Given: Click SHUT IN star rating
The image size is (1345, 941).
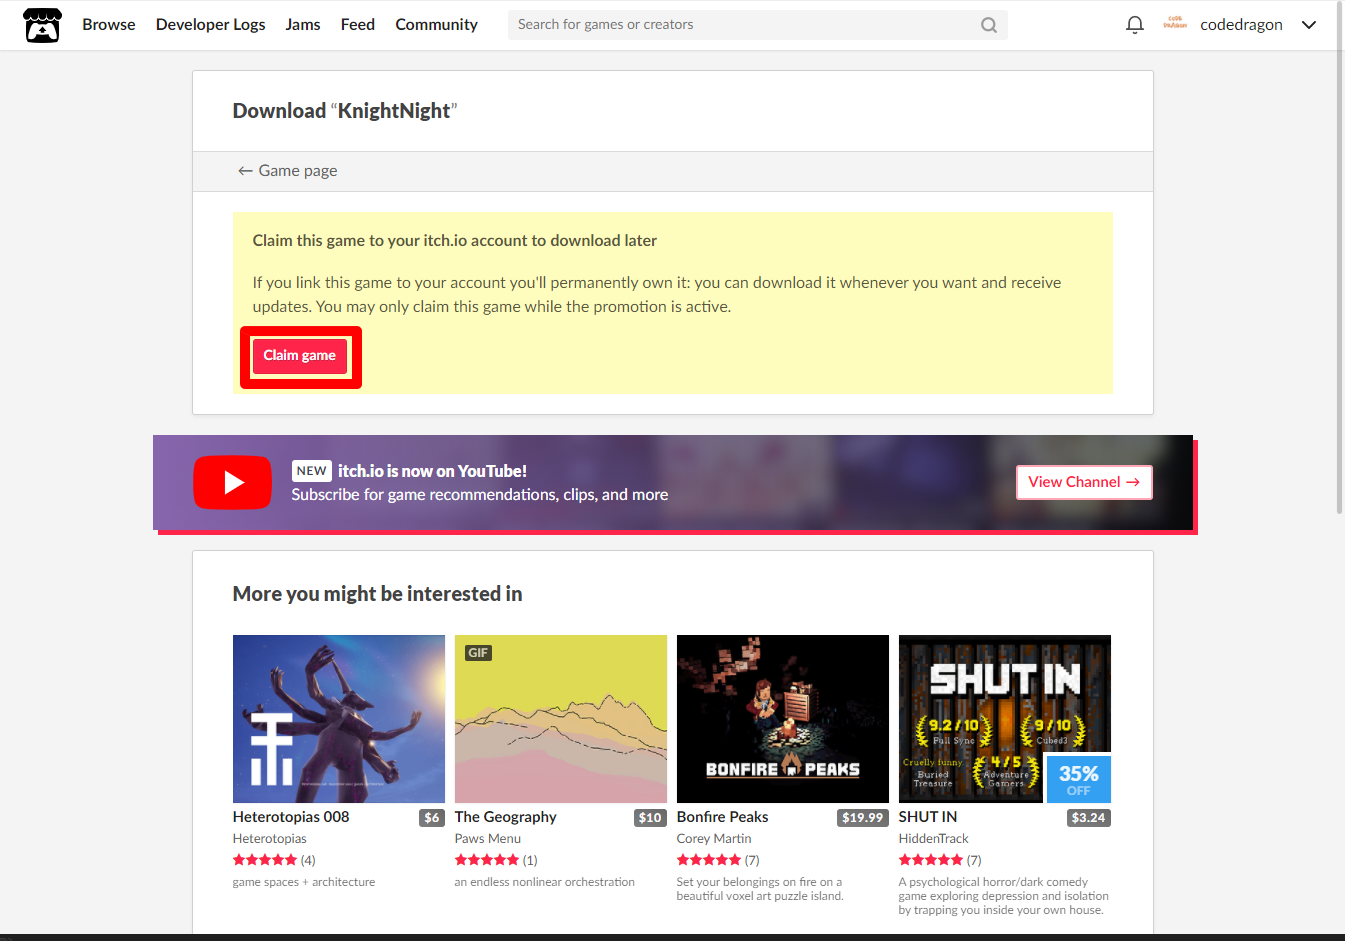Looking at the screenshot, I should coord(931,860).
